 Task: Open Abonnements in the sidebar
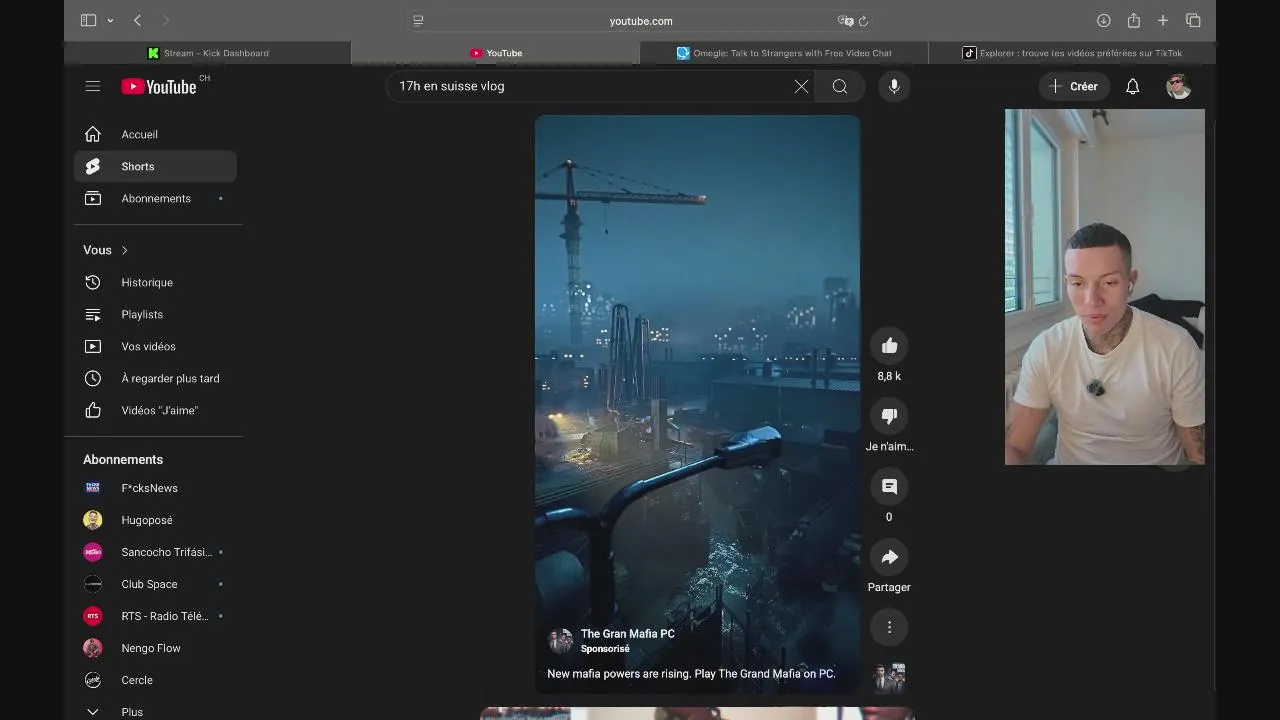click(155, 198)
